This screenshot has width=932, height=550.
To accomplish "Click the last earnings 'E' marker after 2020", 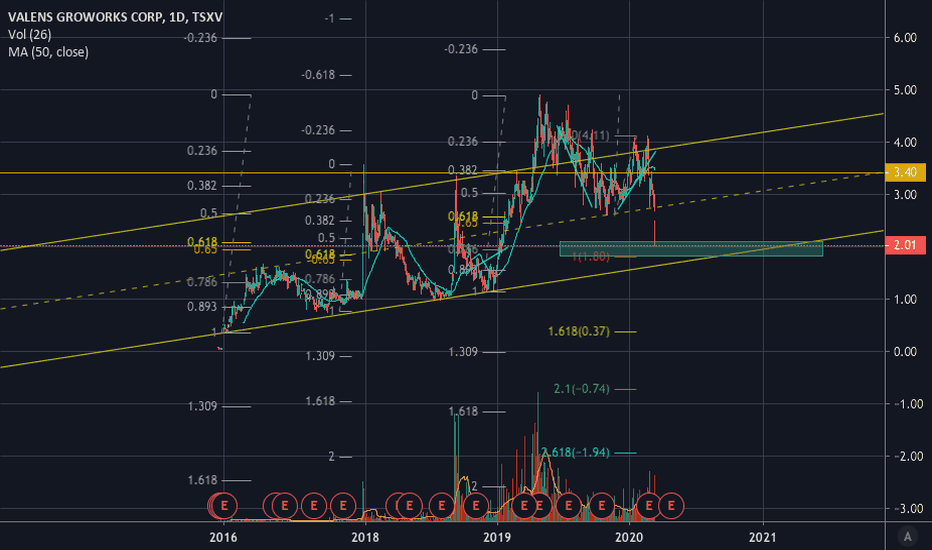I will coord(672,506).
